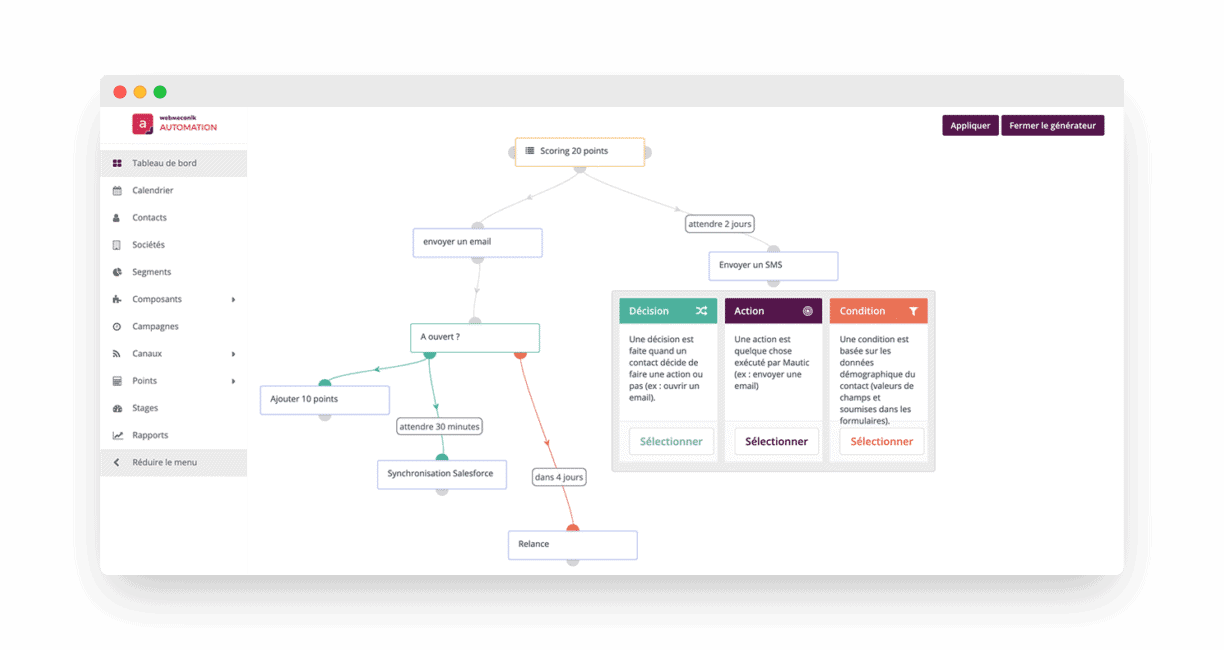Select the envoyer un email node
This screenshot has width=1224, height=650.
click(478, 243)
